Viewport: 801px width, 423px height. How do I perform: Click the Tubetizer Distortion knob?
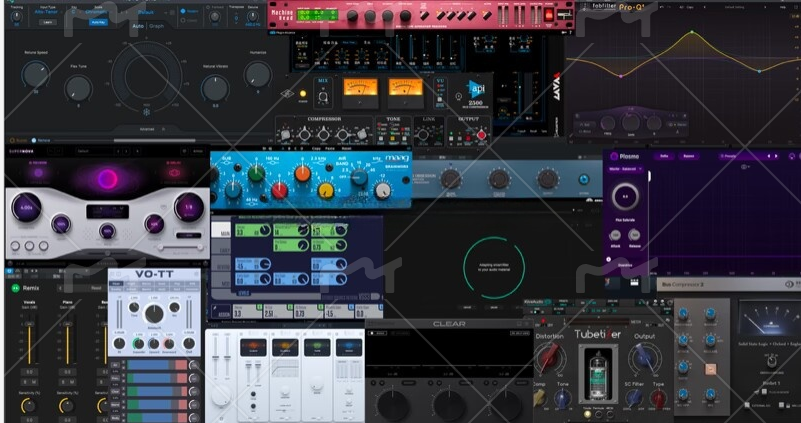click(550, 358)
